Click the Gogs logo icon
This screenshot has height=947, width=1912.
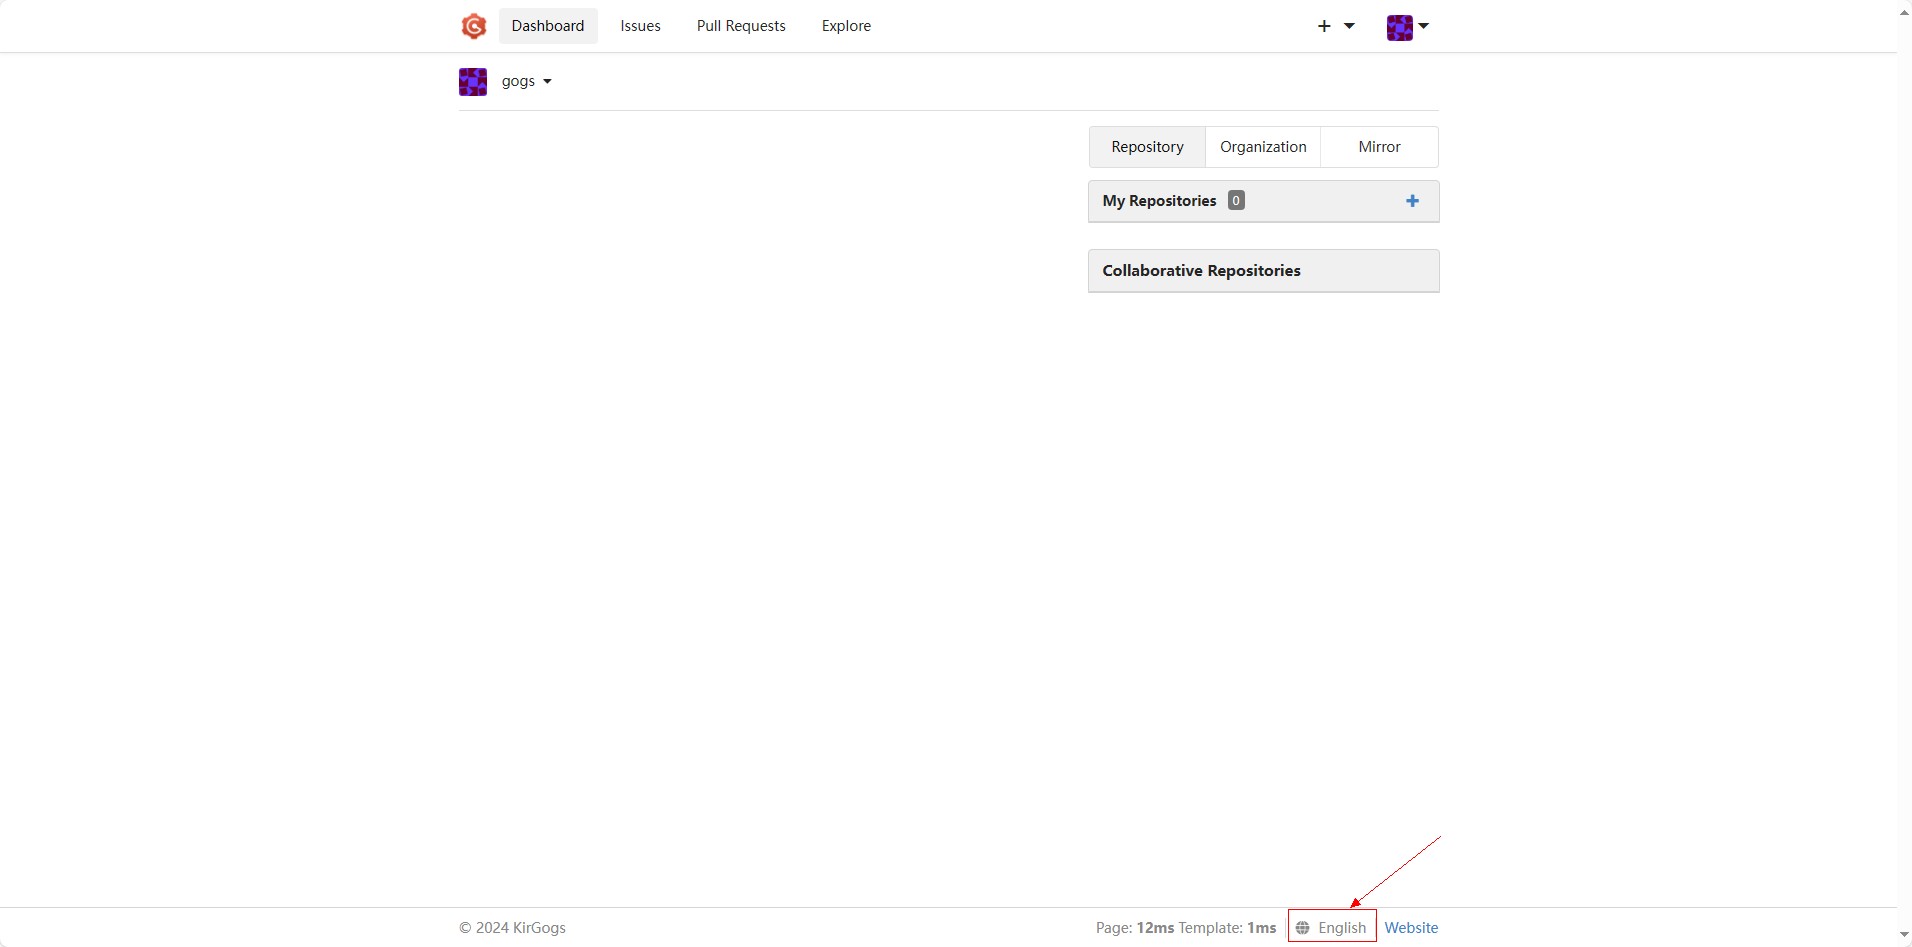click(x=473, y=26)
